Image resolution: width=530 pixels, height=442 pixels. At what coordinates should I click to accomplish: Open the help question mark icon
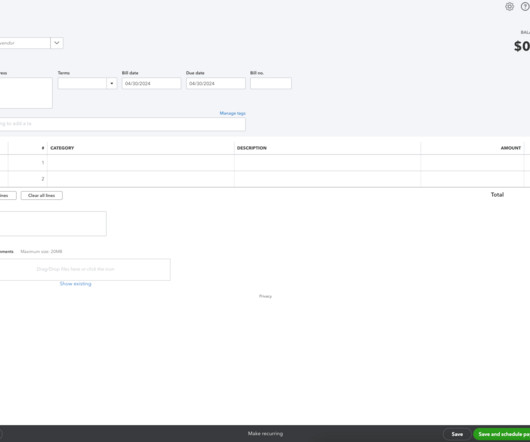click(525, 6)
